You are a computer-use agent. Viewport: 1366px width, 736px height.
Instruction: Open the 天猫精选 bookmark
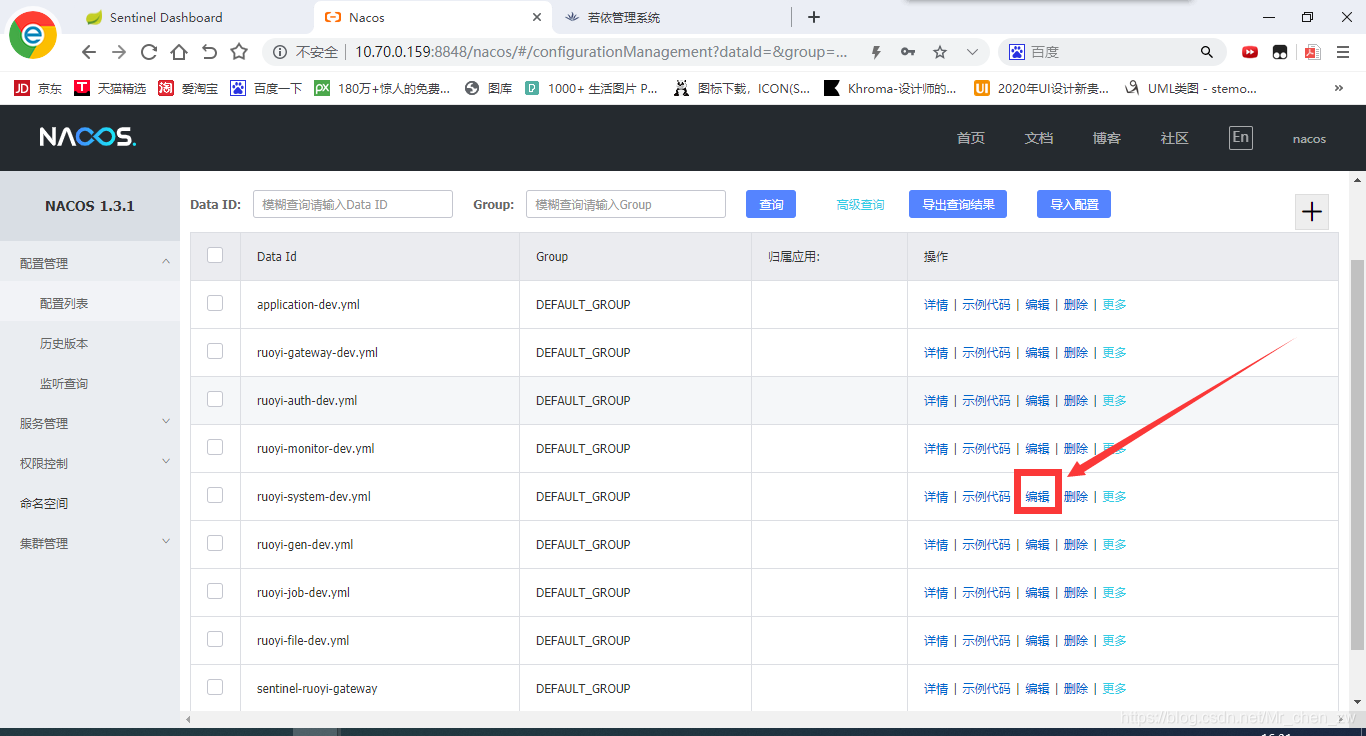pyautogui.click(x=110, y=88)
